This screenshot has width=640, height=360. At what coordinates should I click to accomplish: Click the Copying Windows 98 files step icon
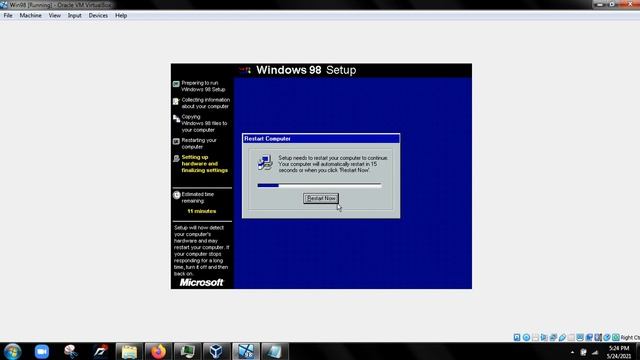click(x=176, y=118)
